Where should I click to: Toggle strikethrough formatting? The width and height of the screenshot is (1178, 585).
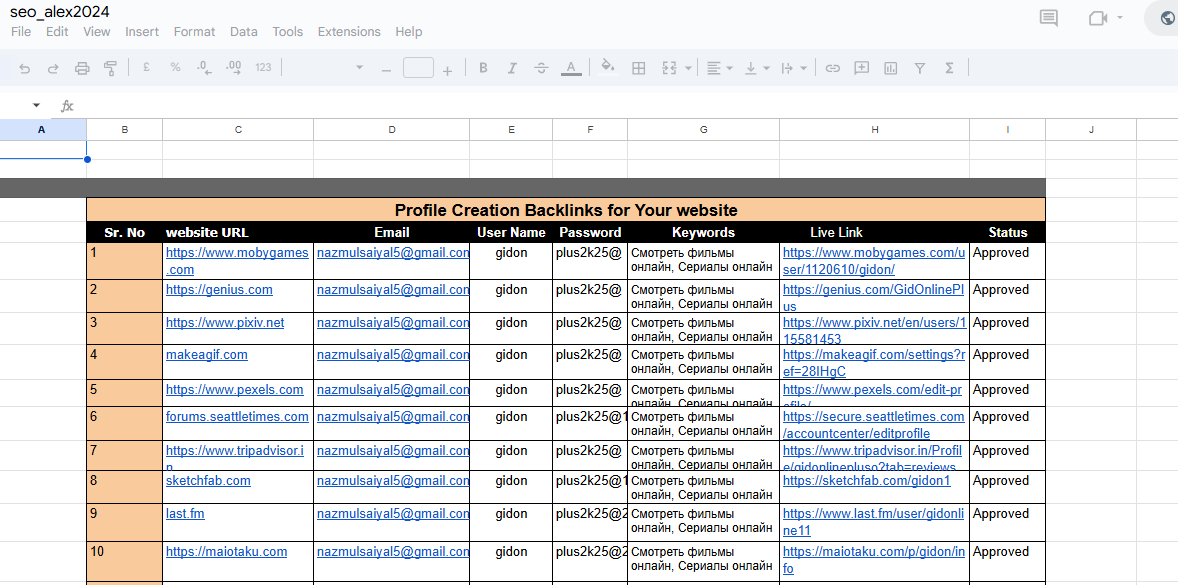(x=541, y=68)
